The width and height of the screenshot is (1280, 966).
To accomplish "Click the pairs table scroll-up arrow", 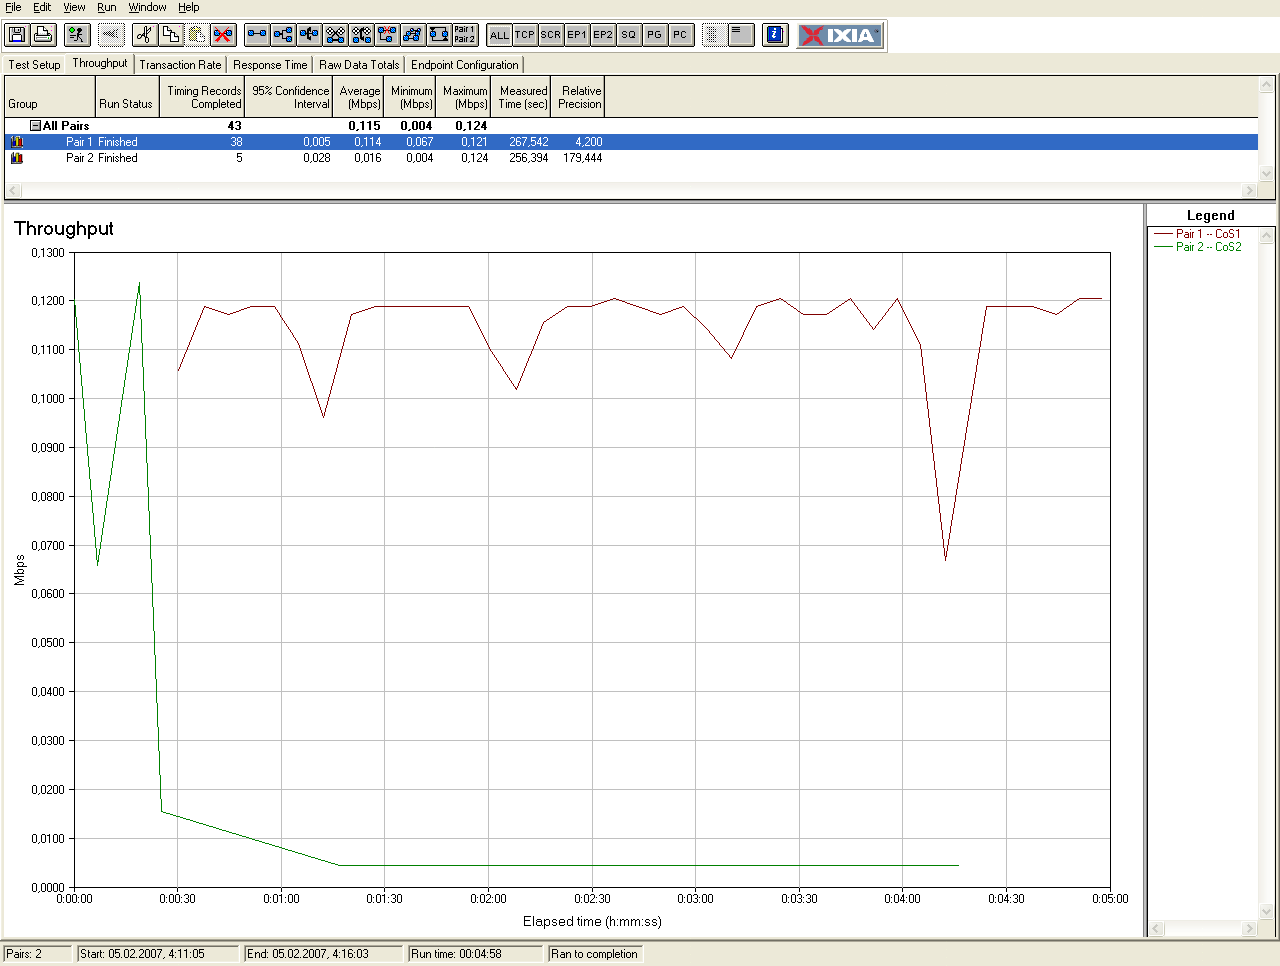I will (1267, 84).
